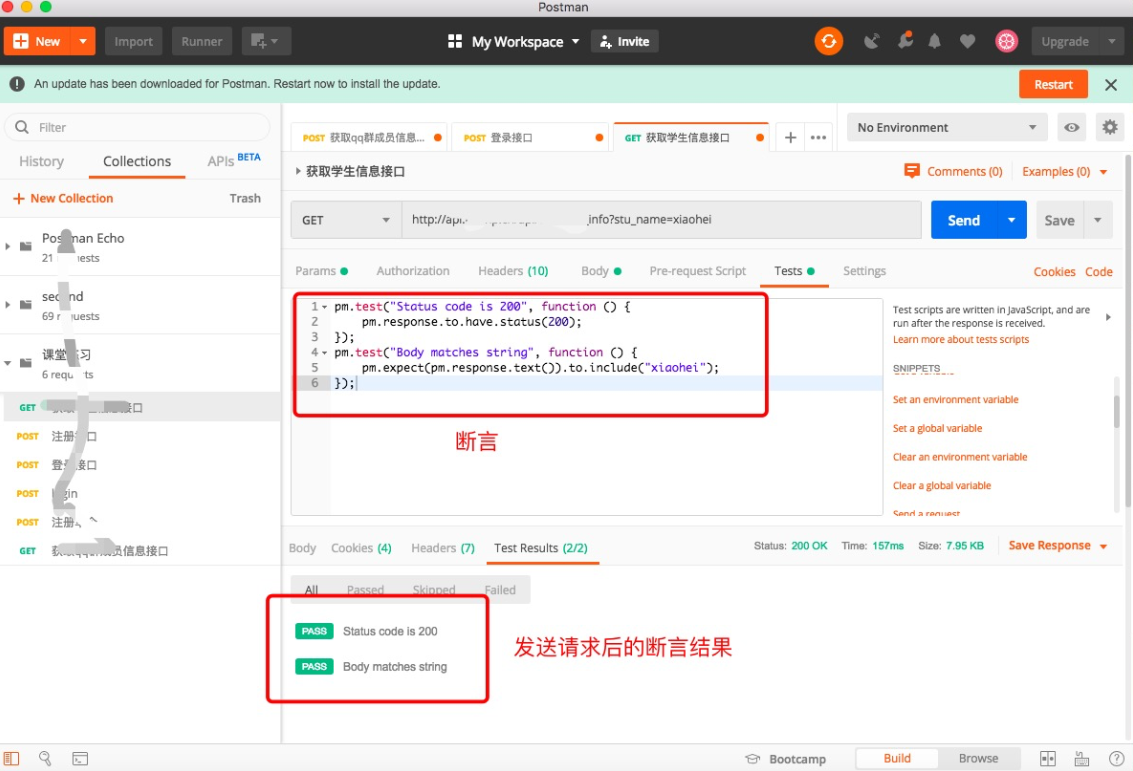Add a new request tab

(790, 137)
